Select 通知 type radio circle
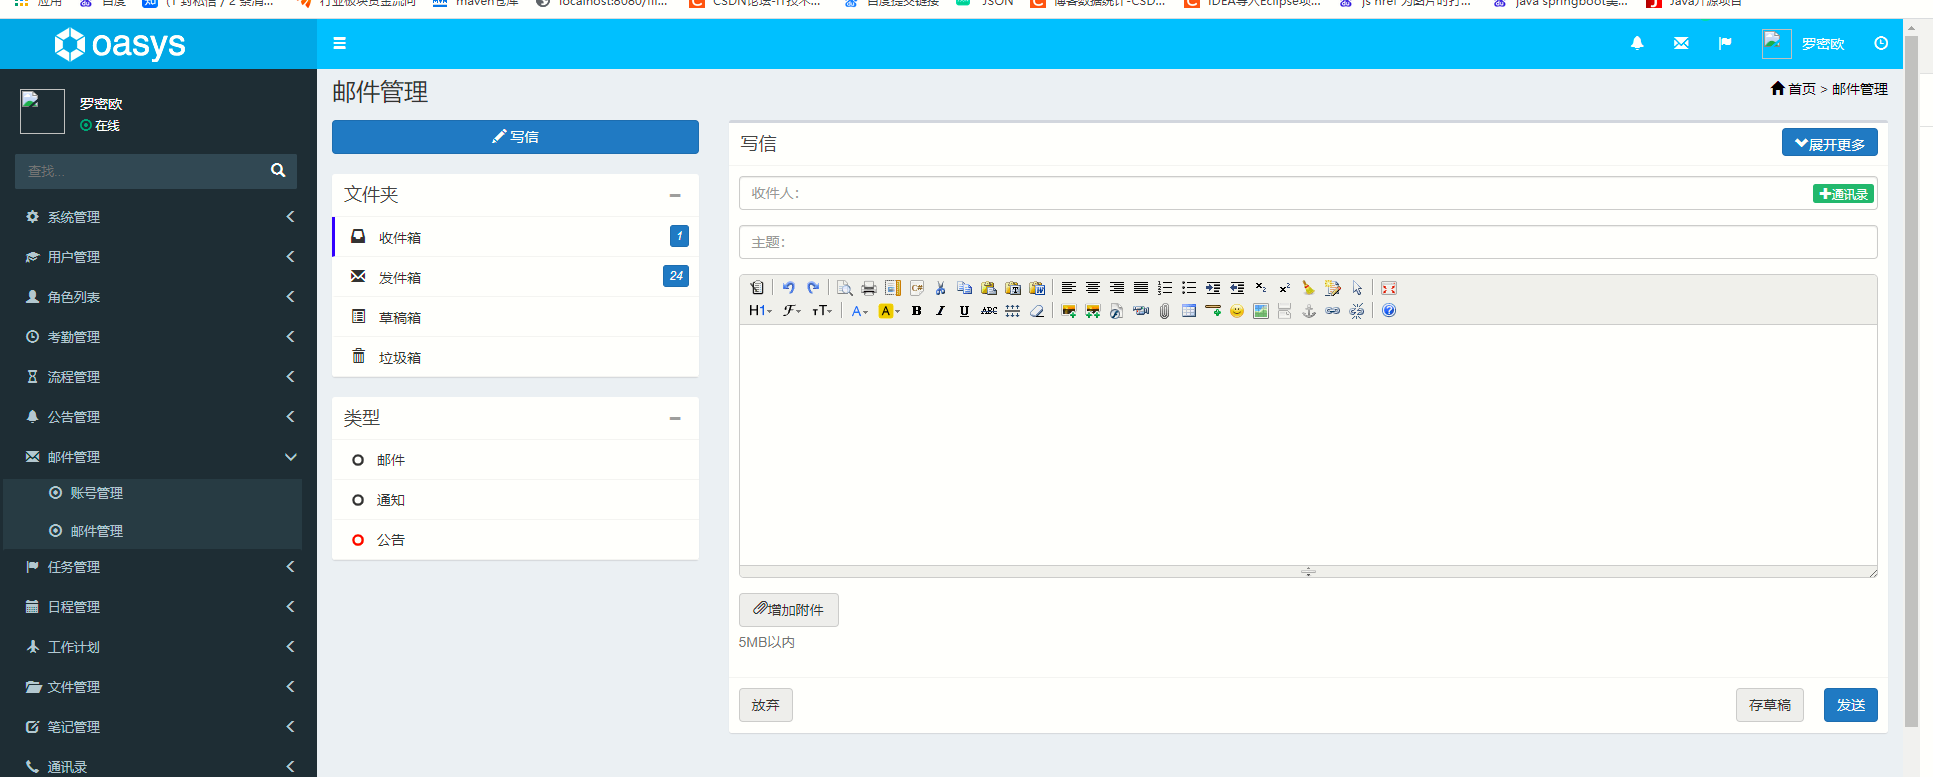This screenshot has width=1933, height=777. [358, 500]
